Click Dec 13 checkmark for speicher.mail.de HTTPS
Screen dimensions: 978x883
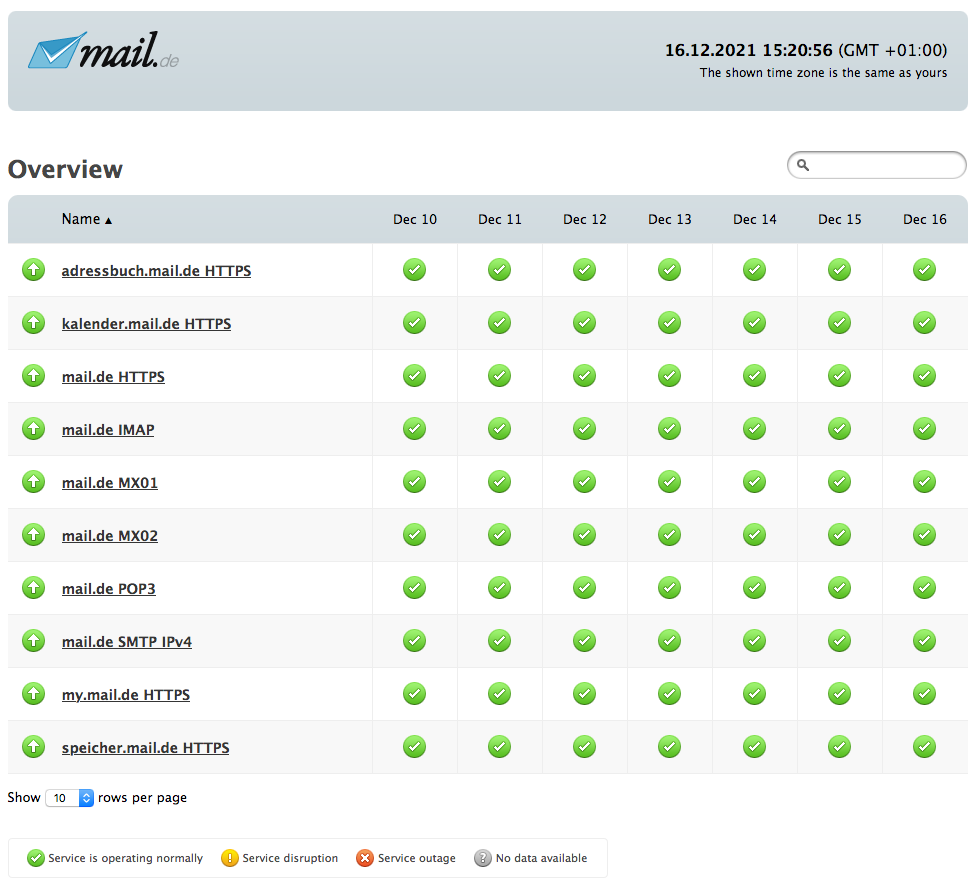pyautogui.click(x=670, y=747)
